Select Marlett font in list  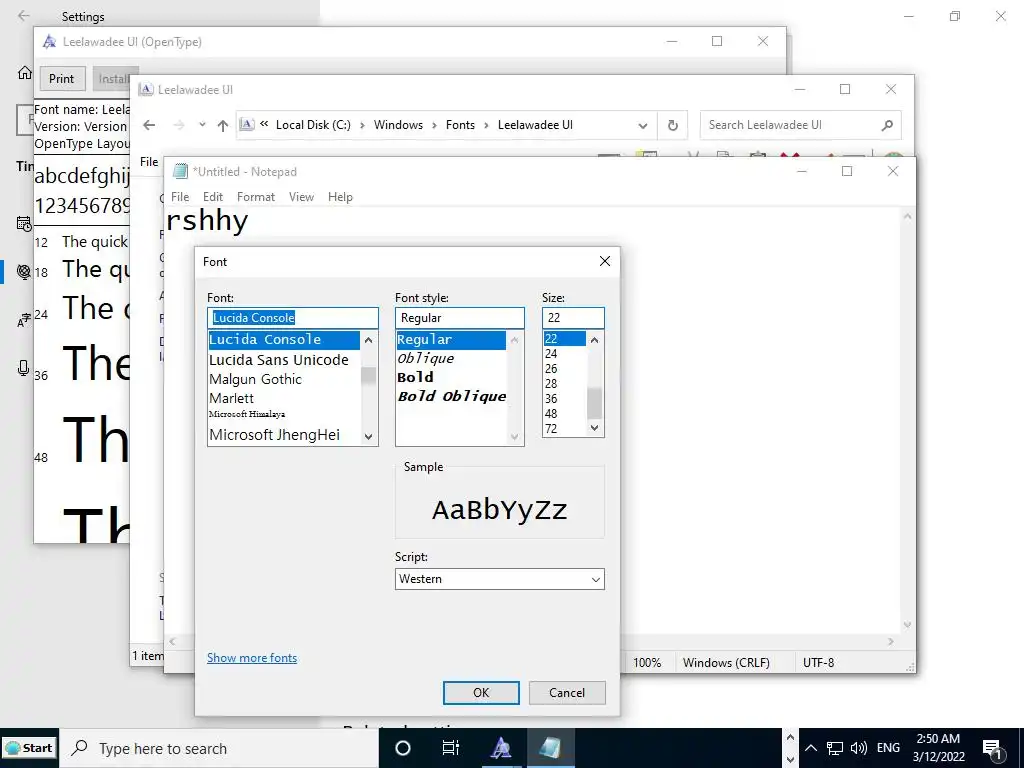231,398
